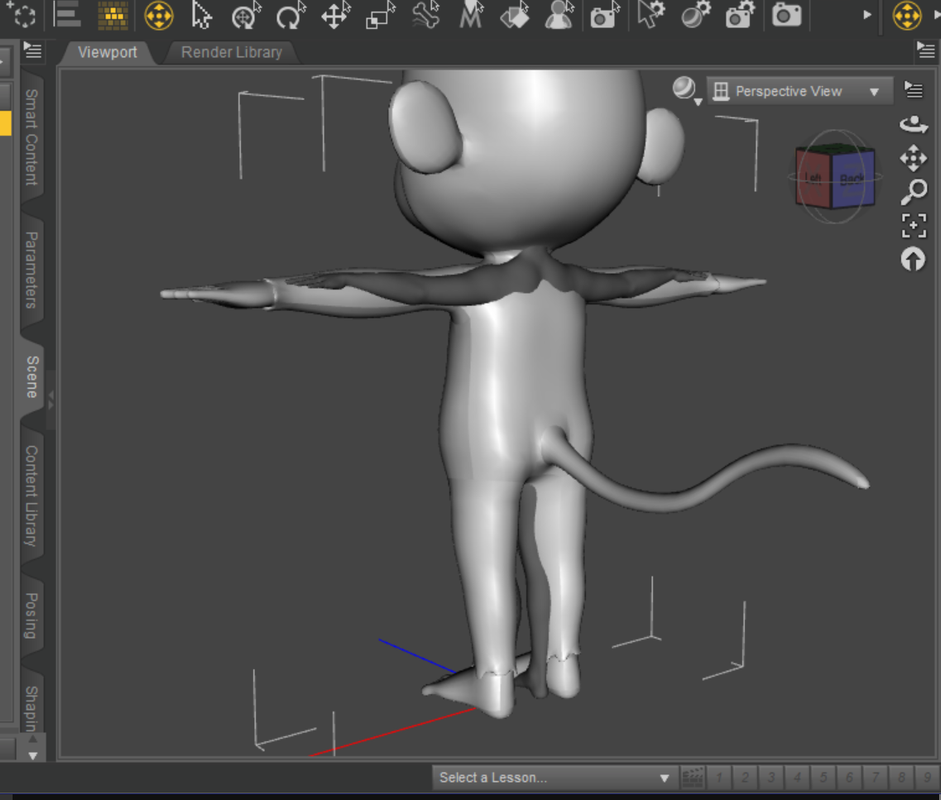Open the viewport options menu icon
Screen dimensions: 941x800
[x=913, y=91]
